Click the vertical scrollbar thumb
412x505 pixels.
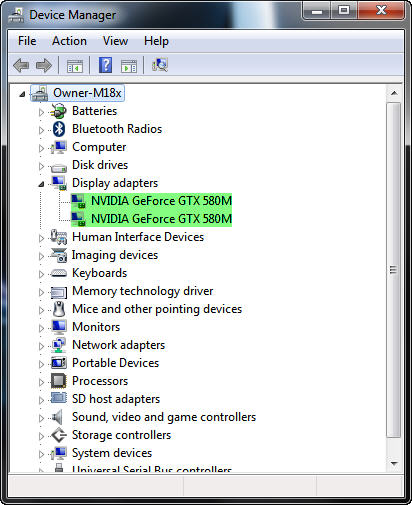[x=394, y=269]
